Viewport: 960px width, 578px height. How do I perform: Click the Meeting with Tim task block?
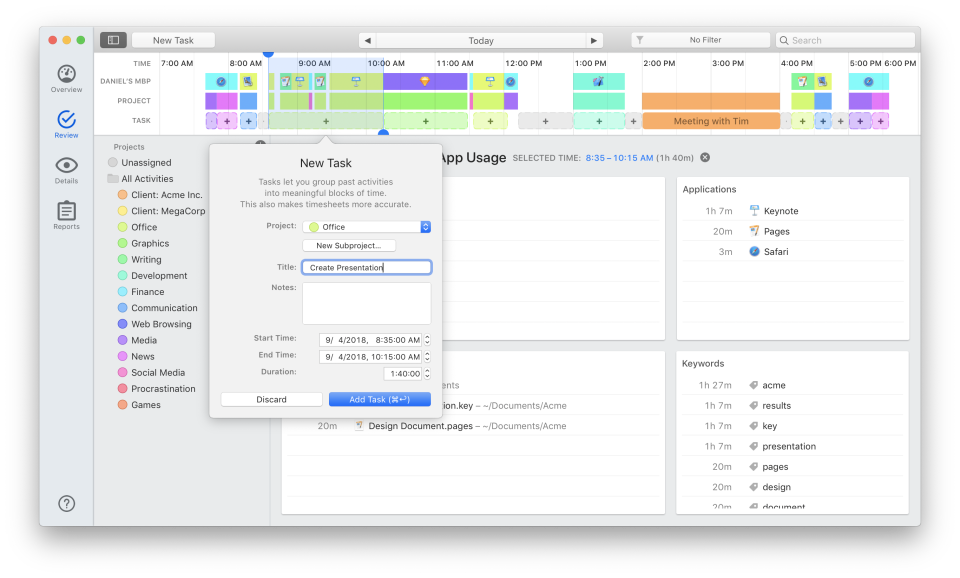pos(711,121)
